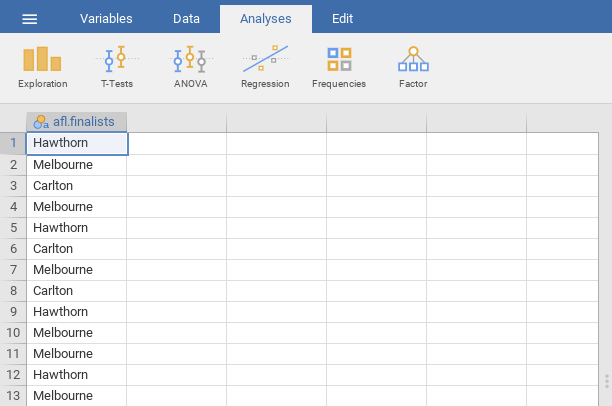
Task: Select row header number 10
Action: [13, 333]
